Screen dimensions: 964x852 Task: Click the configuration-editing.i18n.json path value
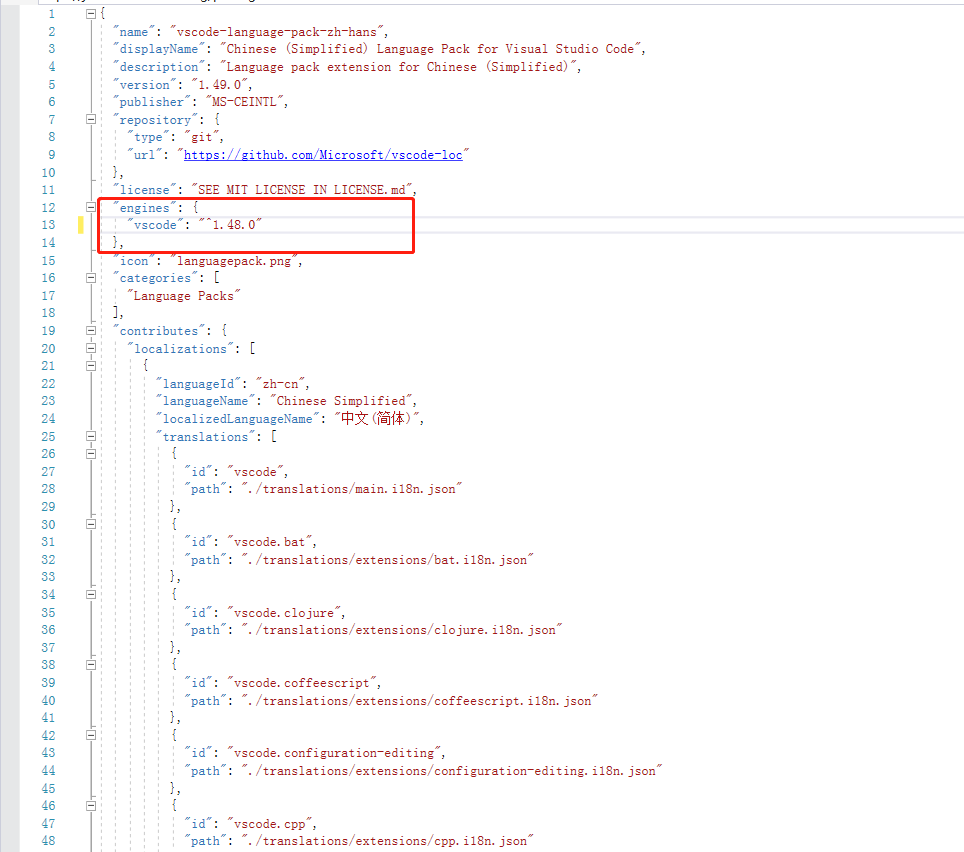(x=452, y=770)
